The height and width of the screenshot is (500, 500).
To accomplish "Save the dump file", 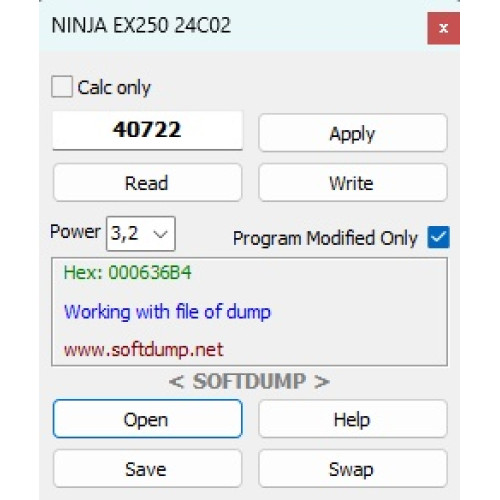I will point(147,468).
